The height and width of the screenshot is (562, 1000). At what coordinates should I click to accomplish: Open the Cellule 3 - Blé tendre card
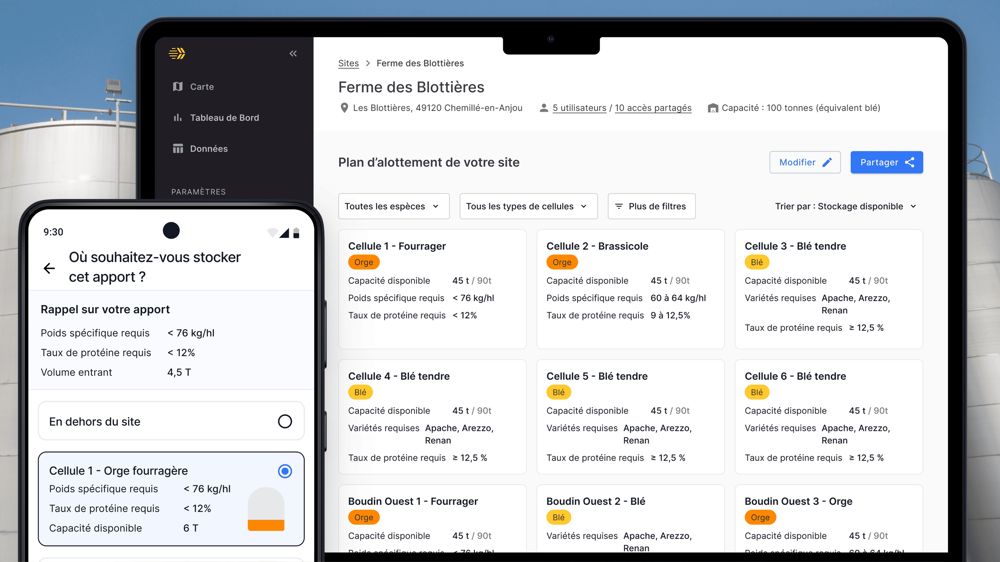[x=828, y=289]
